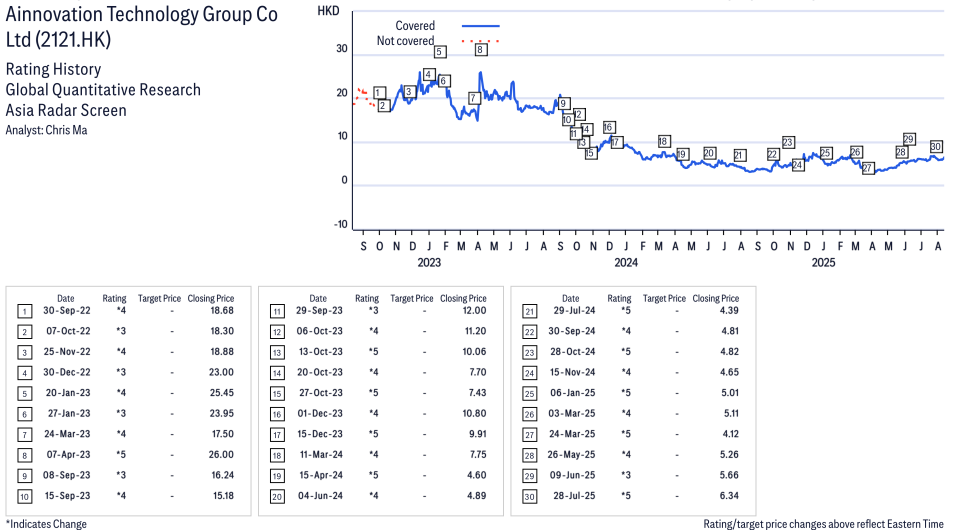Viewport: 955px width, 530px height.
Task: Click chart marker 5 above the January 2023 peak
Action: point(440,52)
